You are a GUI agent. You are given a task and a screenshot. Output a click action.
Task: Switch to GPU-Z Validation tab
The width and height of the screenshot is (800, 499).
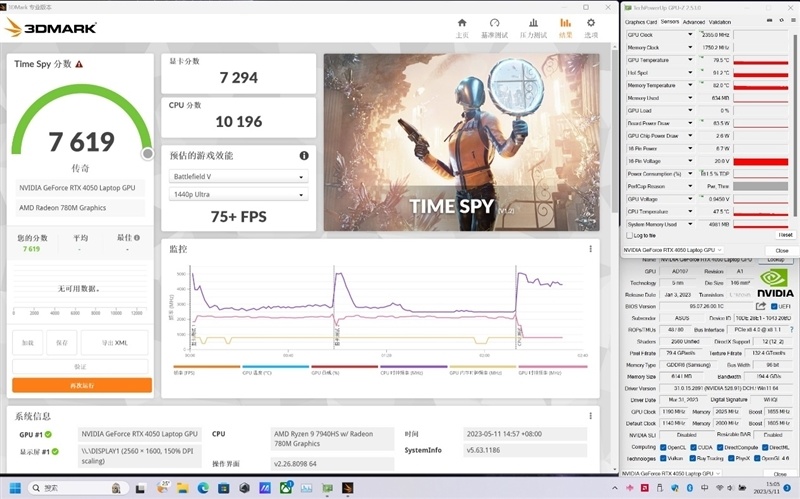pyautogui.click(x=720, y=22)
